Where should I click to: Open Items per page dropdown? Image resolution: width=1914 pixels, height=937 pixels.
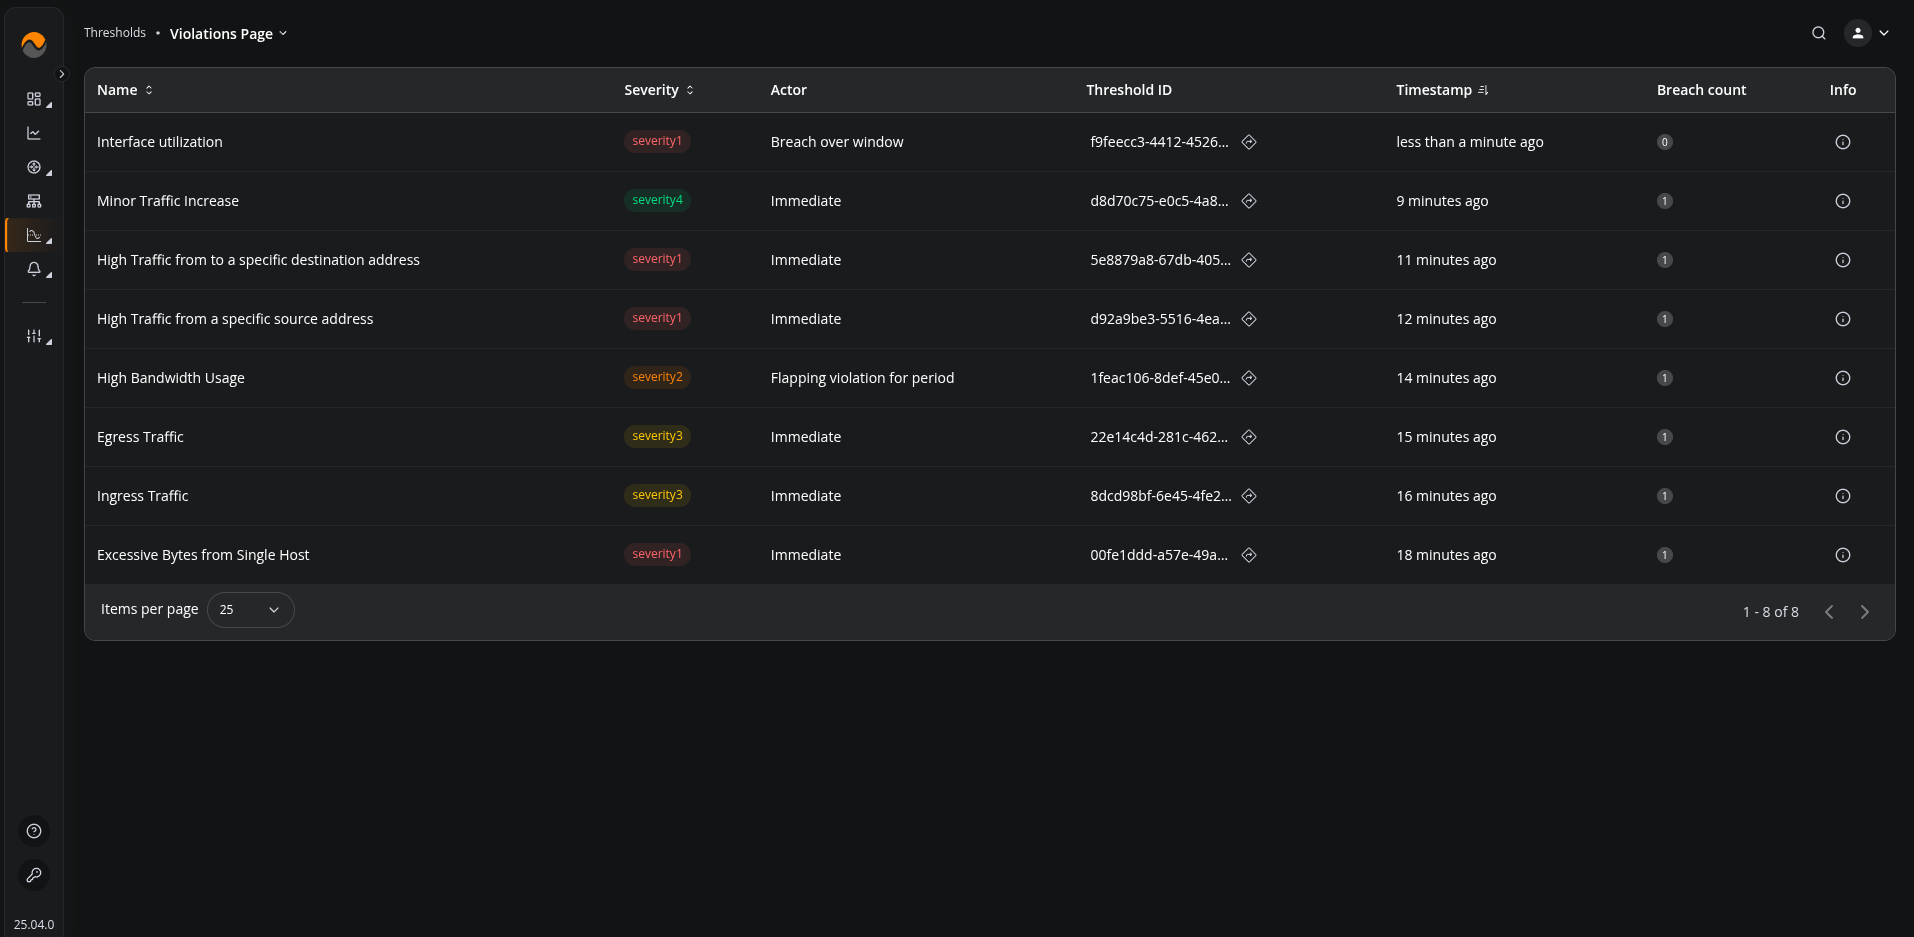pyautogui.click(x=250, y=610)
